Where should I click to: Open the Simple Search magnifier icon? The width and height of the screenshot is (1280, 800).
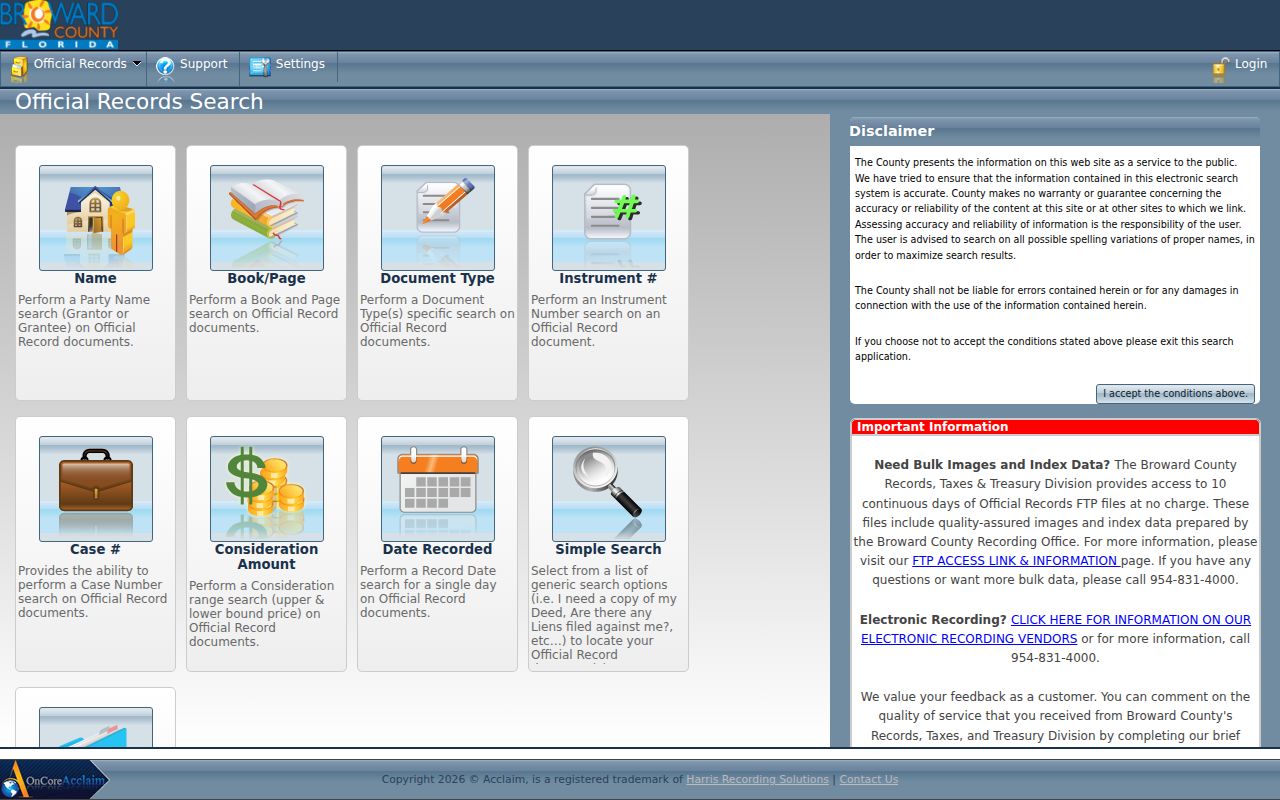tap(609, 489)
